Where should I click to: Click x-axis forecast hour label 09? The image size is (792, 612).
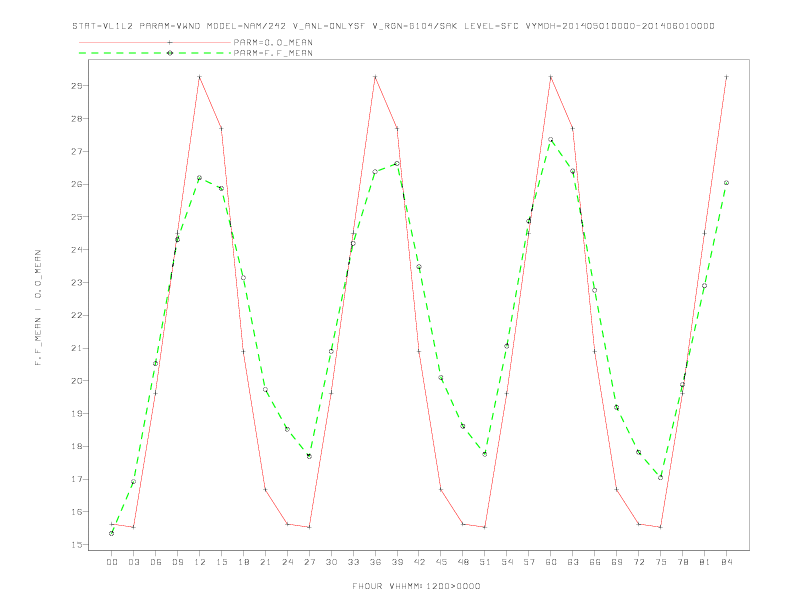tap(177, 562)
